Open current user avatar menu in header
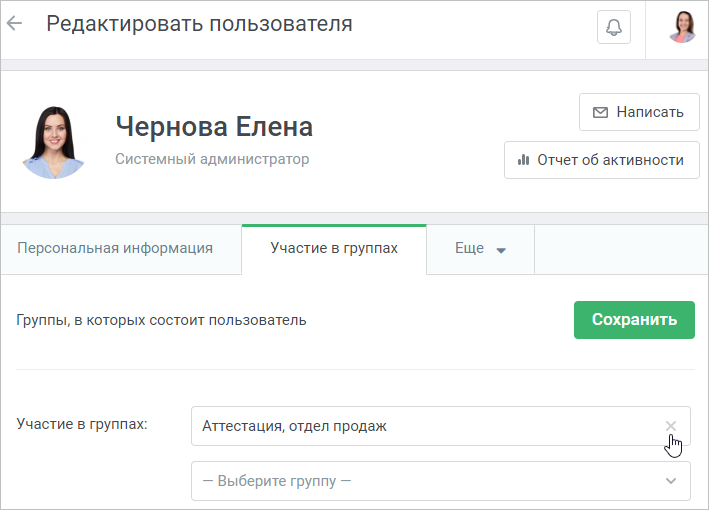 pos(682,27)
